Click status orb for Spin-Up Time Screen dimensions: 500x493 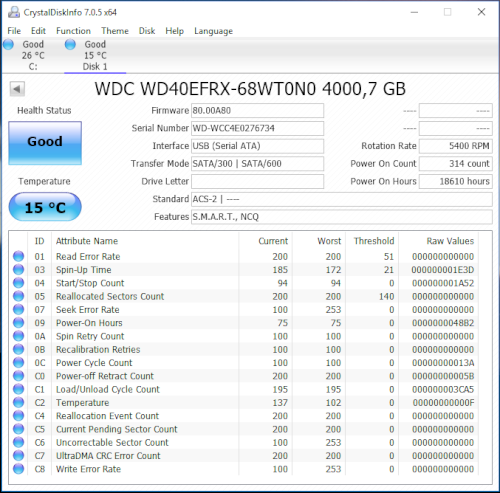click(19, 269)
